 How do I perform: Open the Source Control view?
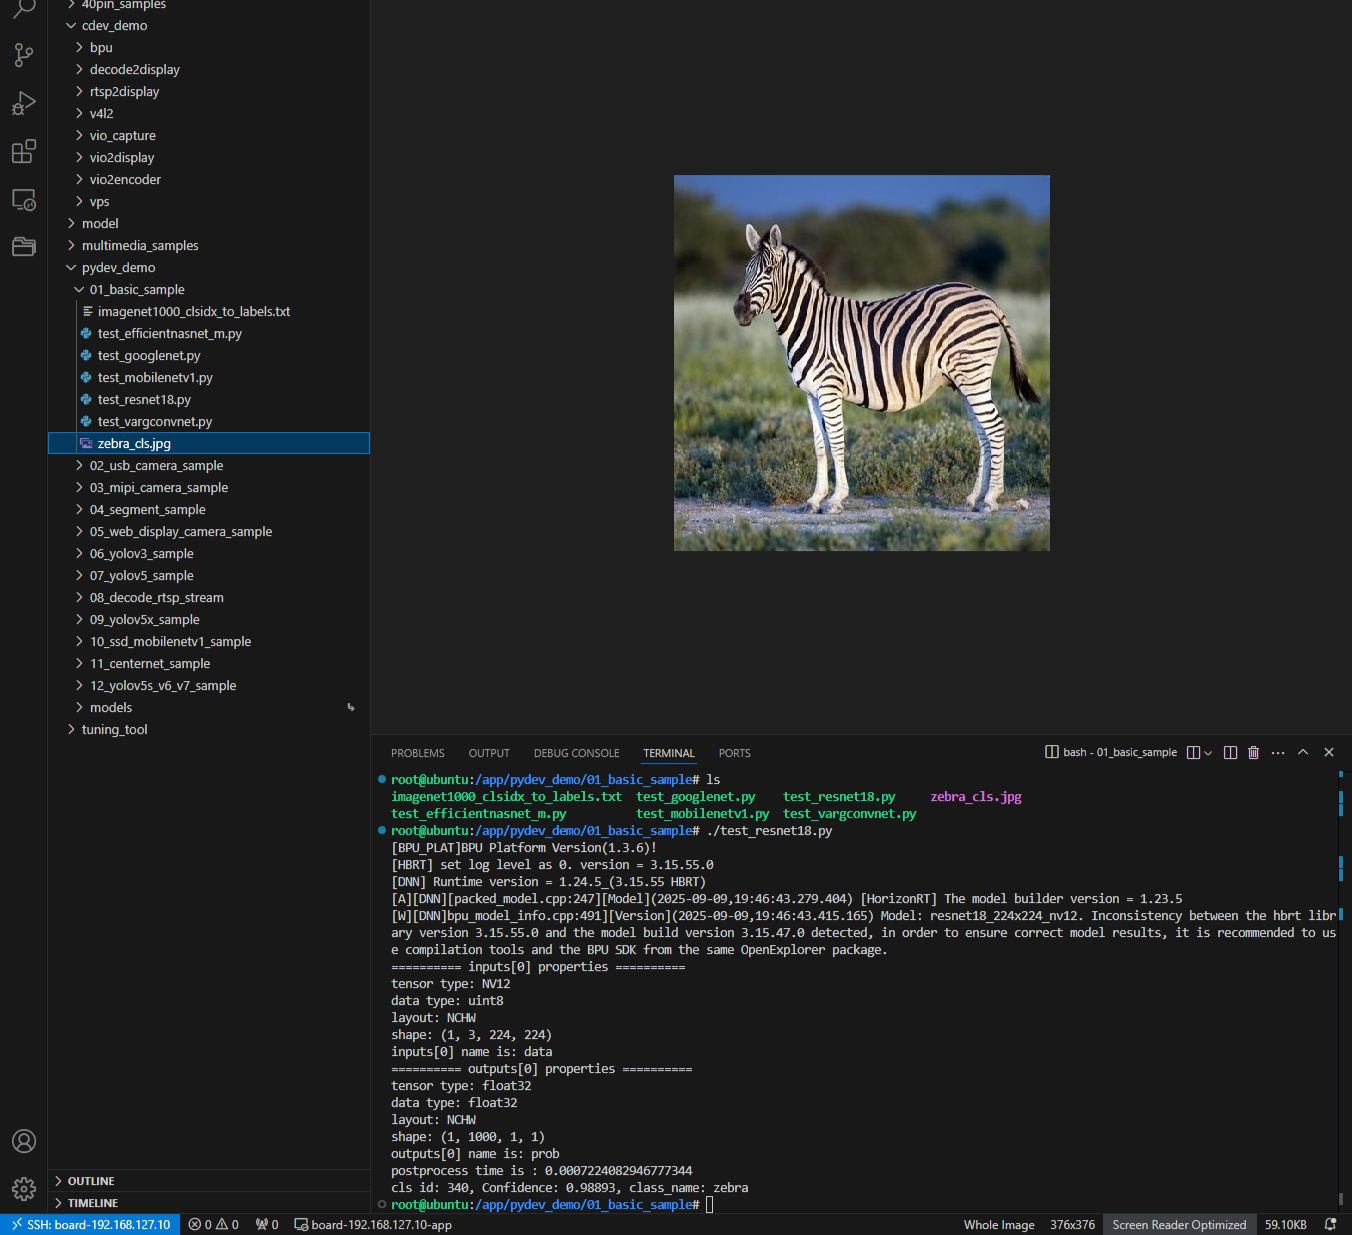[23, 55]
